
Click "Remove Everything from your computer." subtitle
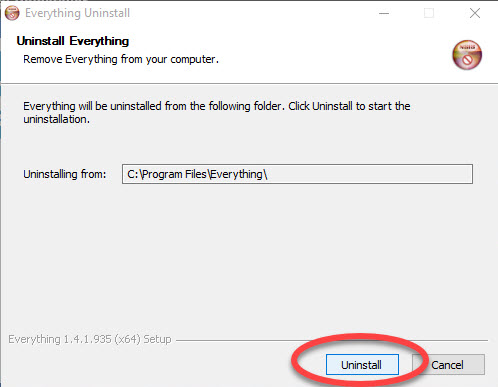click(x=121, y=59)
